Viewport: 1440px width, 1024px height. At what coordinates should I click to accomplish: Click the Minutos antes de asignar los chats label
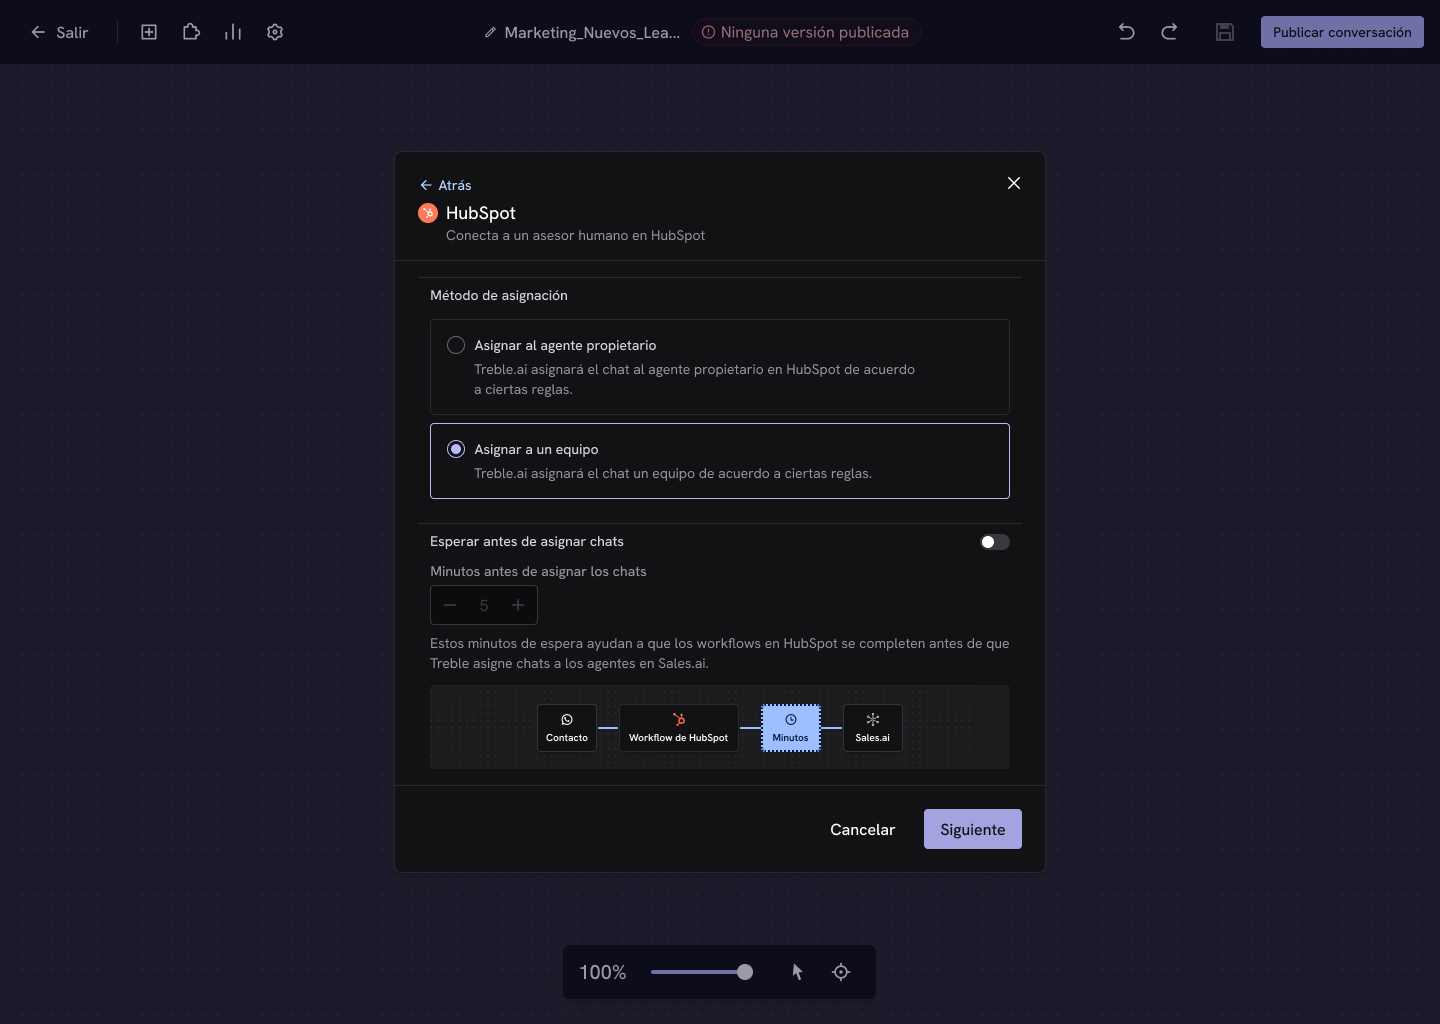[x=538, y=572]
